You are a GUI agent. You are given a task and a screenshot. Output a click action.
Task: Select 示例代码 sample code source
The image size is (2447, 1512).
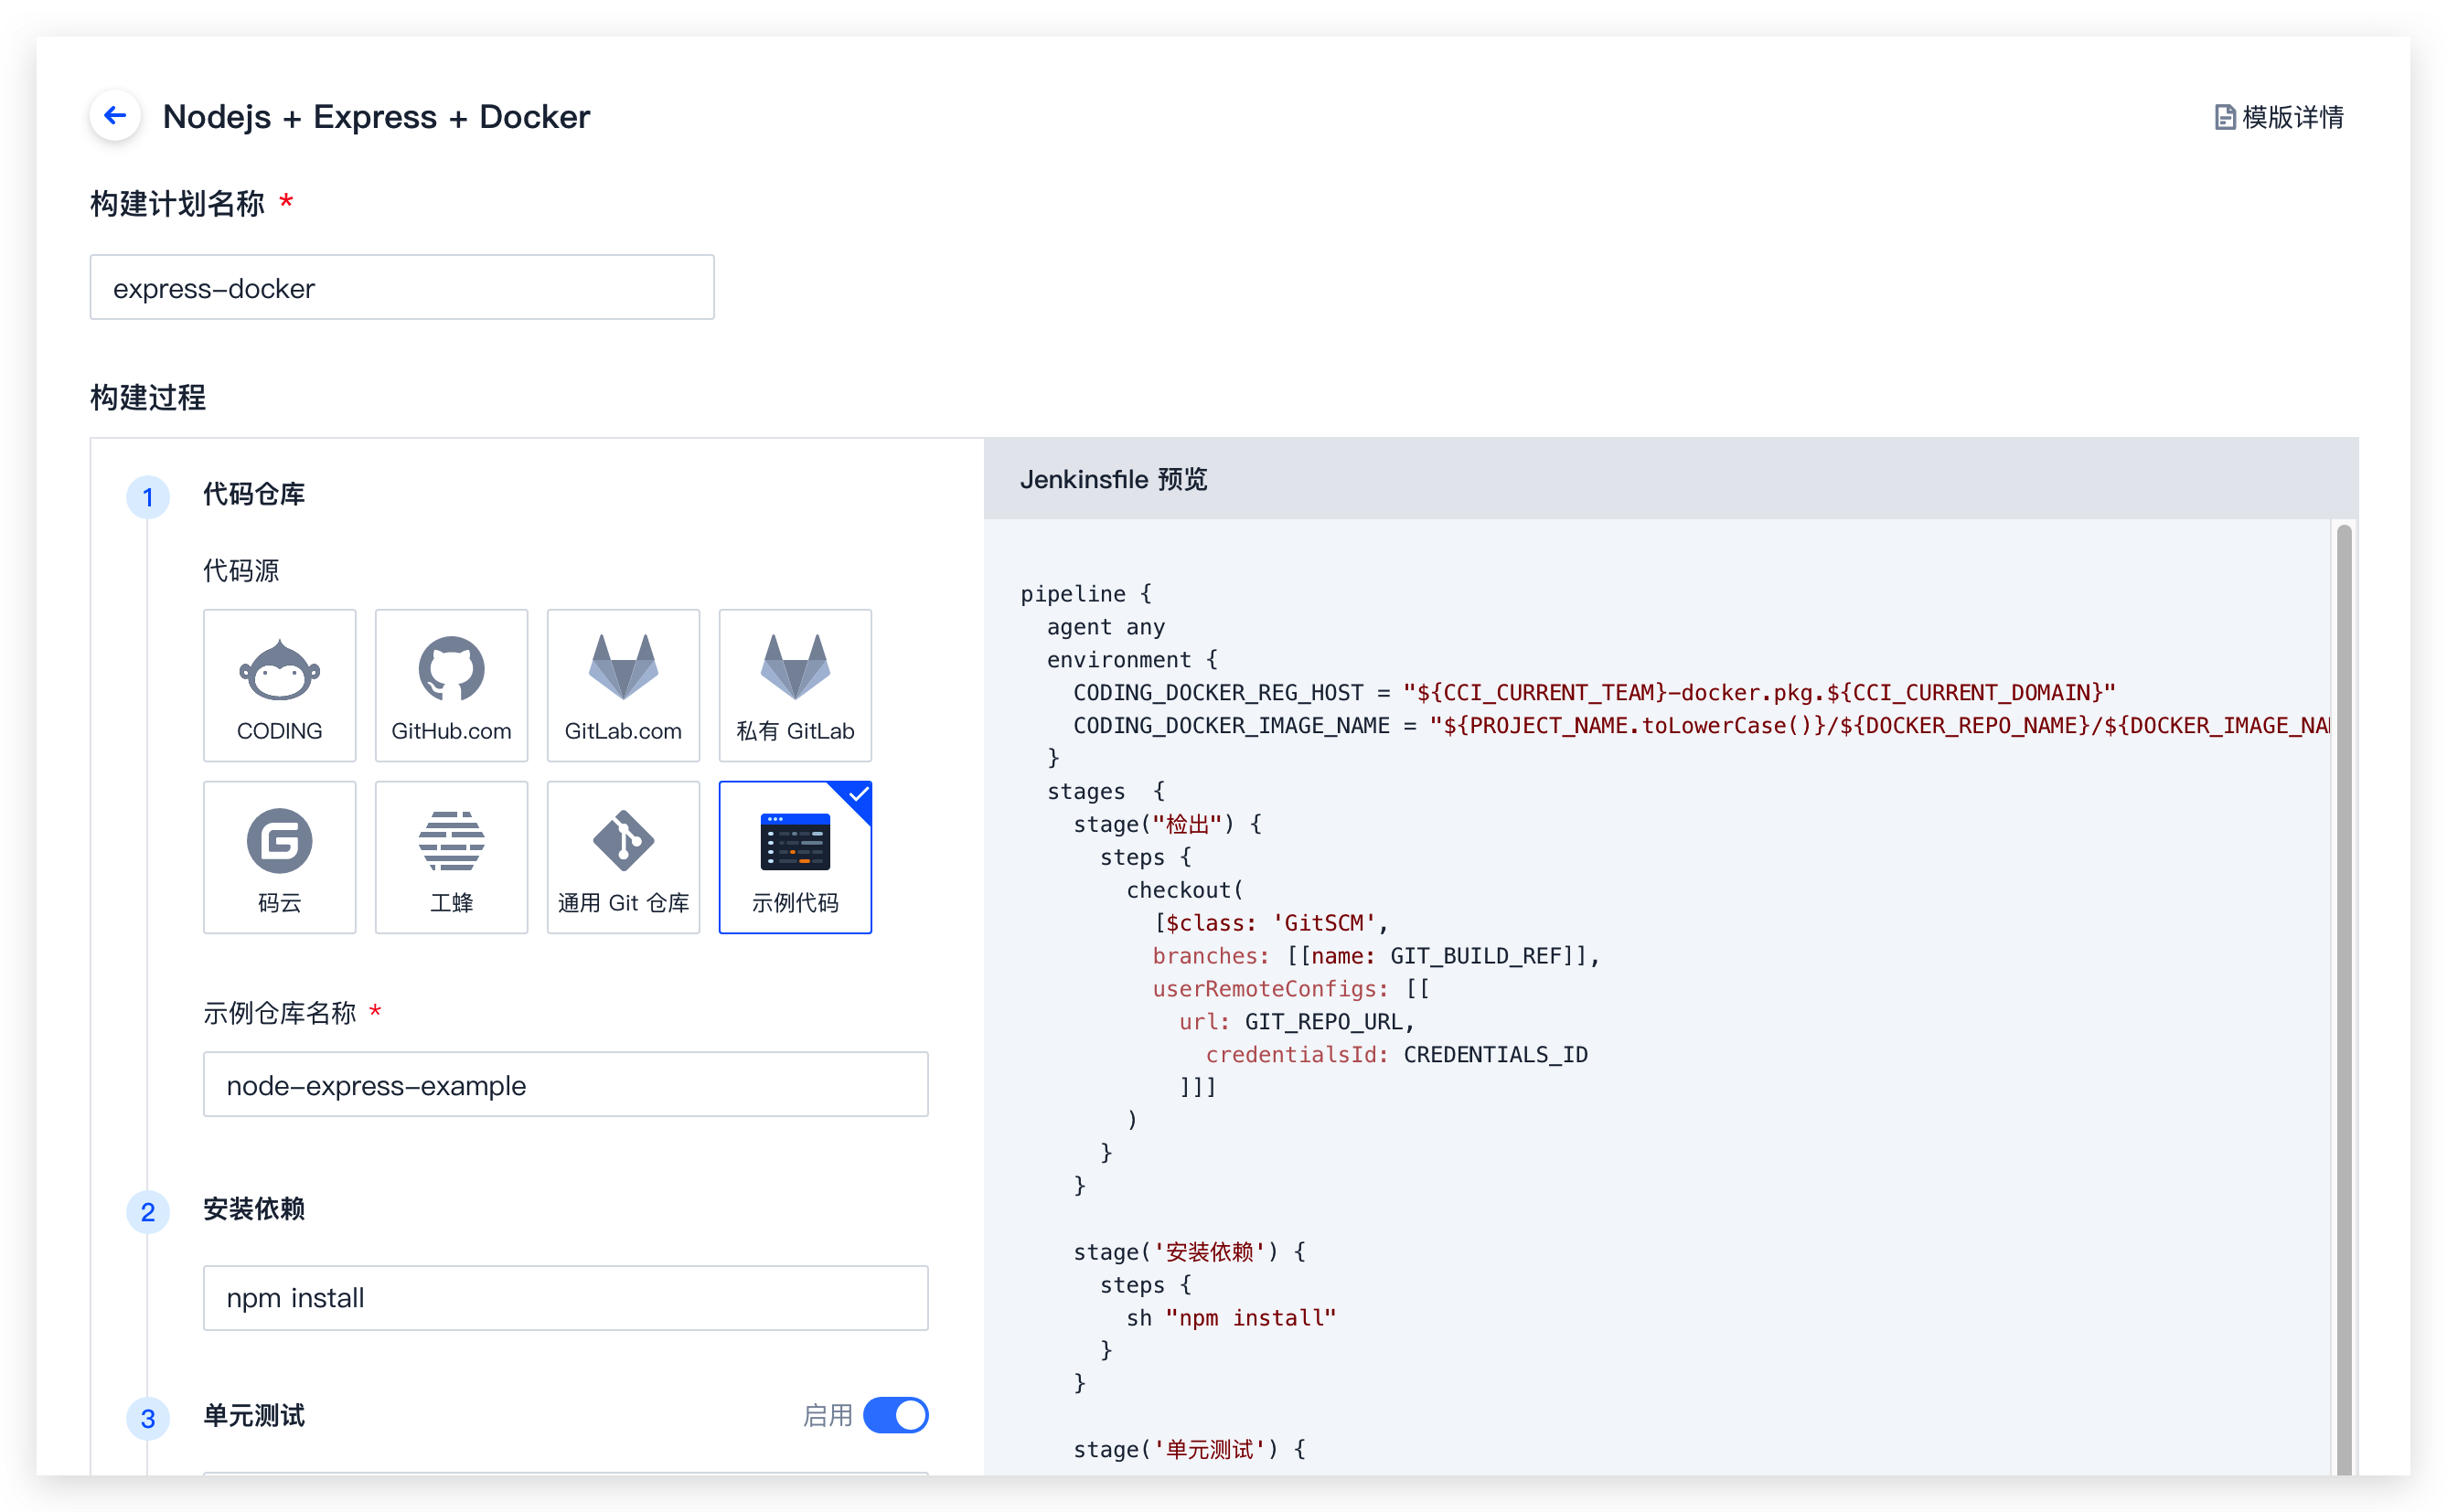pos(796,858)
